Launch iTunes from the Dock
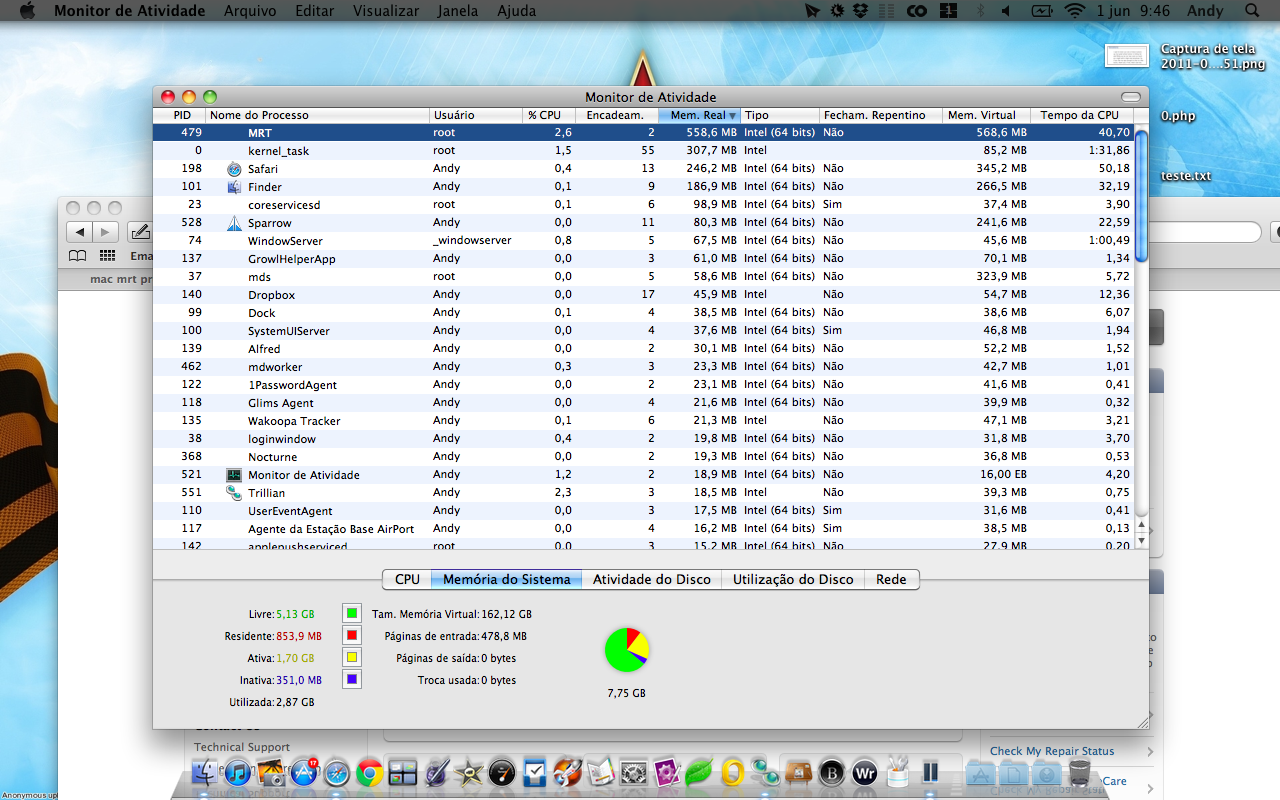The width and height of the screenshot is (1280, 800). [238, 772]
